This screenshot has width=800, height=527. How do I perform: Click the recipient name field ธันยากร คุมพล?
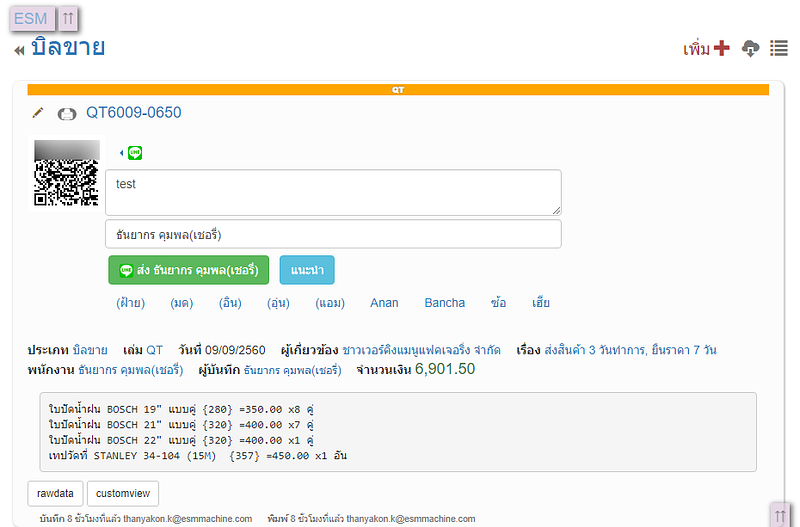click(x=332, y=234)
